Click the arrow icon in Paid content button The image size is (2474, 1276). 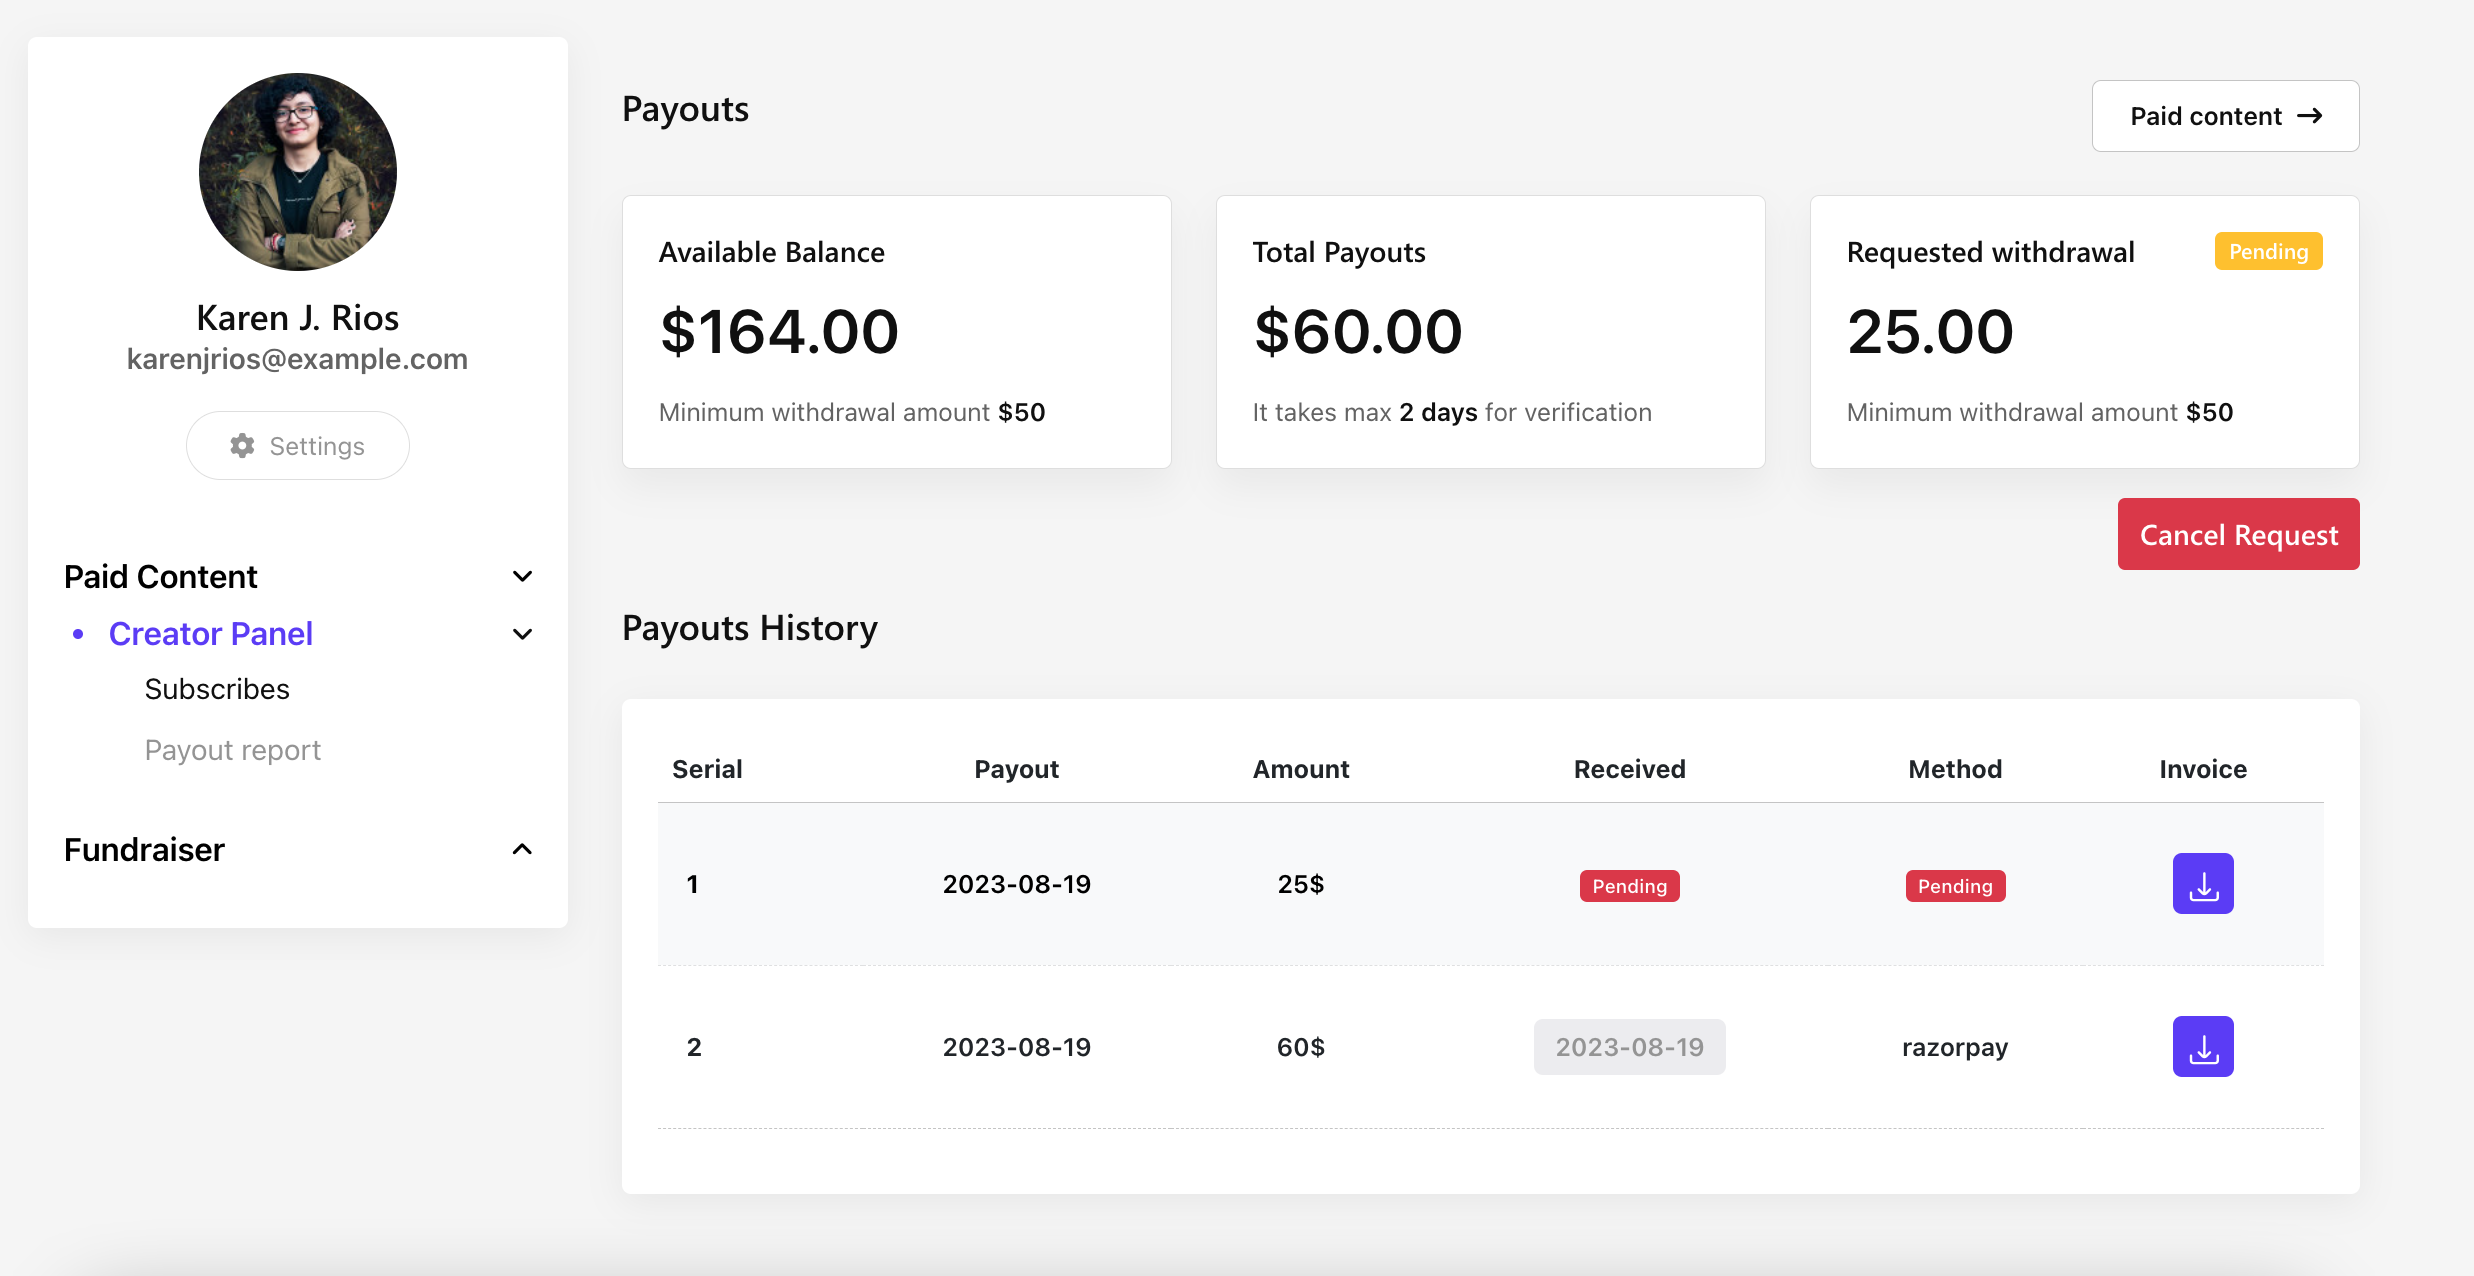pos(2309,116)
